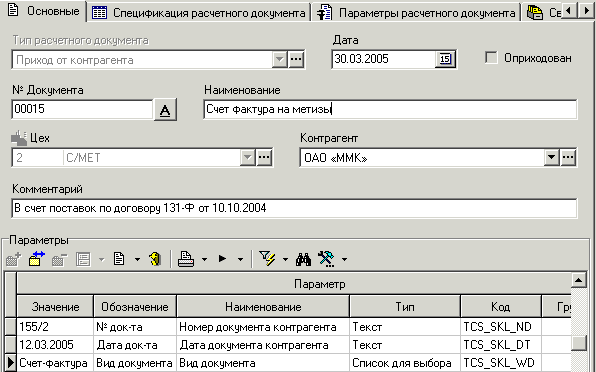This screenshot has height=372, width=596.
Task: Open Параметры расчетного документа tab
Action: [416, 13]
